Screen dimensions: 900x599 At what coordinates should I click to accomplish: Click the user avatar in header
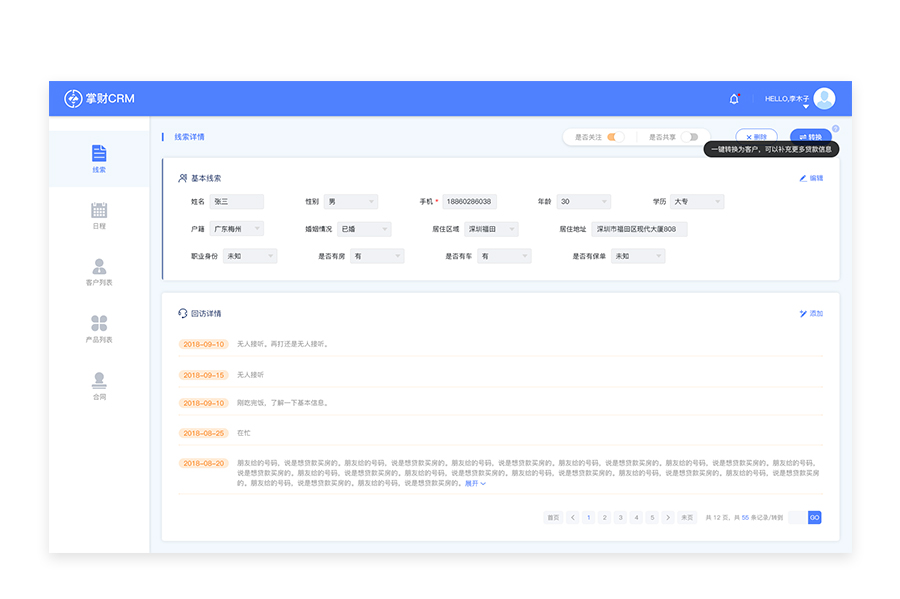(824, 98)
